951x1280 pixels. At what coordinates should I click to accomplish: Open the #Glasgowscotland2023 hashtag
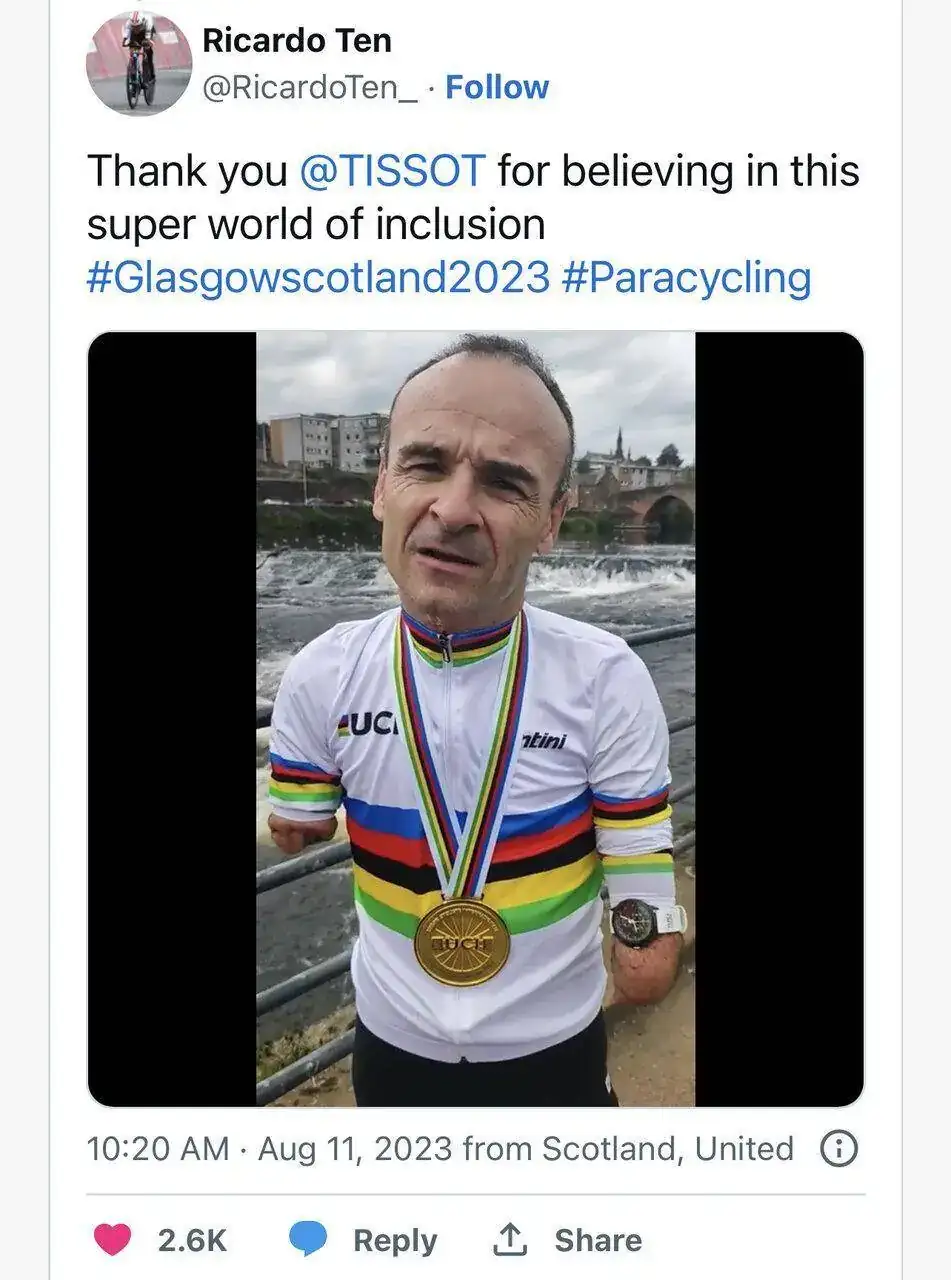pos(318,277)
